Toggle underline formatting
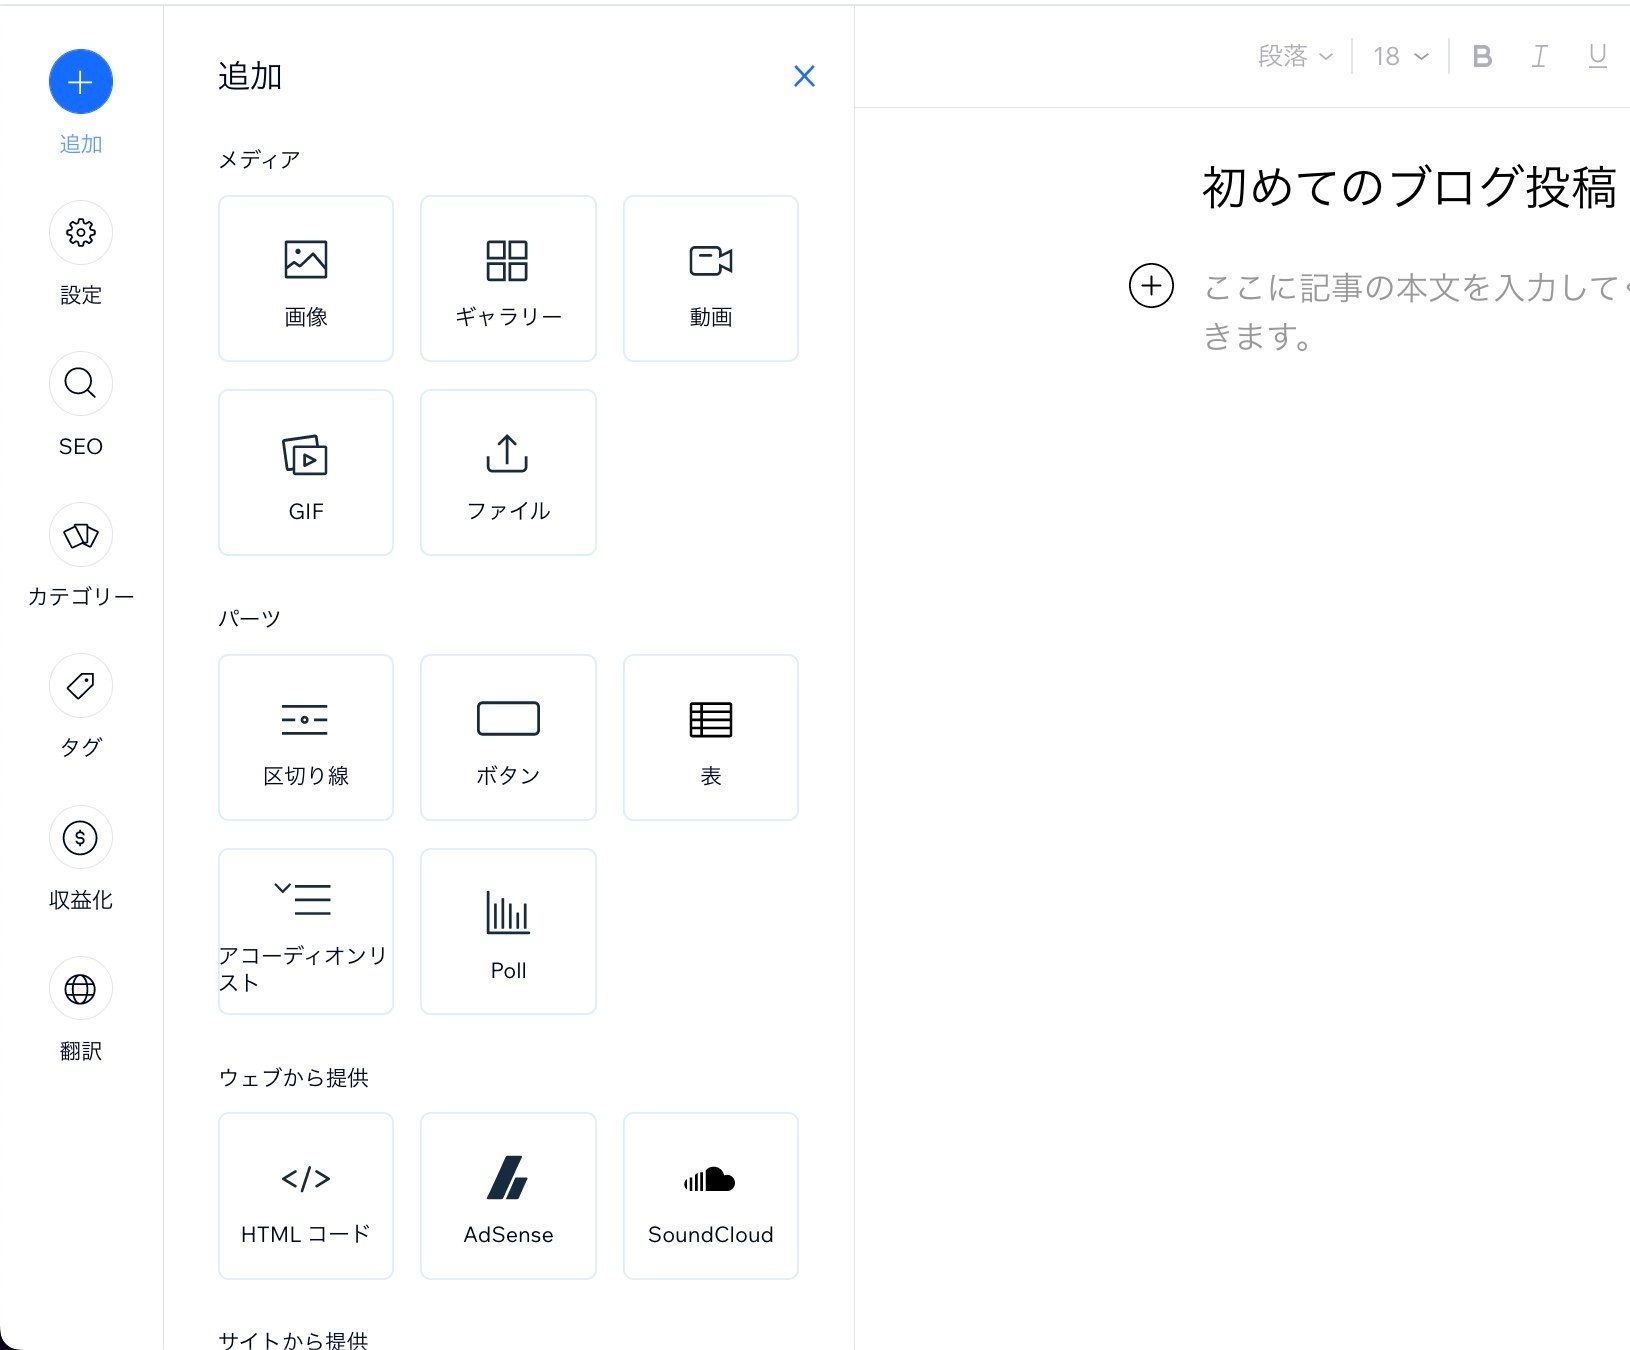Image resolution: width=1630 pixels, height=1350 pixels. tap(1598, 56)
